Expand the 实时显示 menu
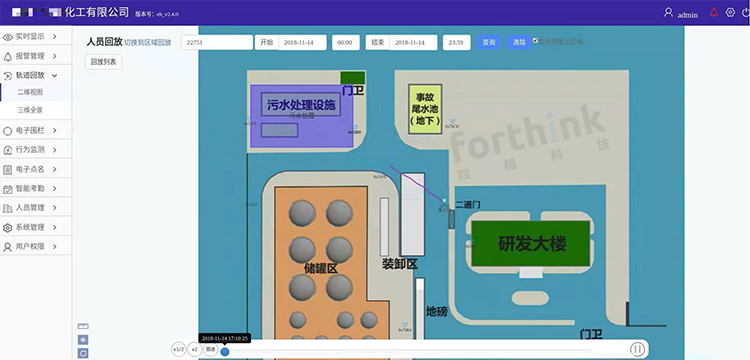Image resolution: width=750 pixels, height=360 pixels. coord(36,36)
